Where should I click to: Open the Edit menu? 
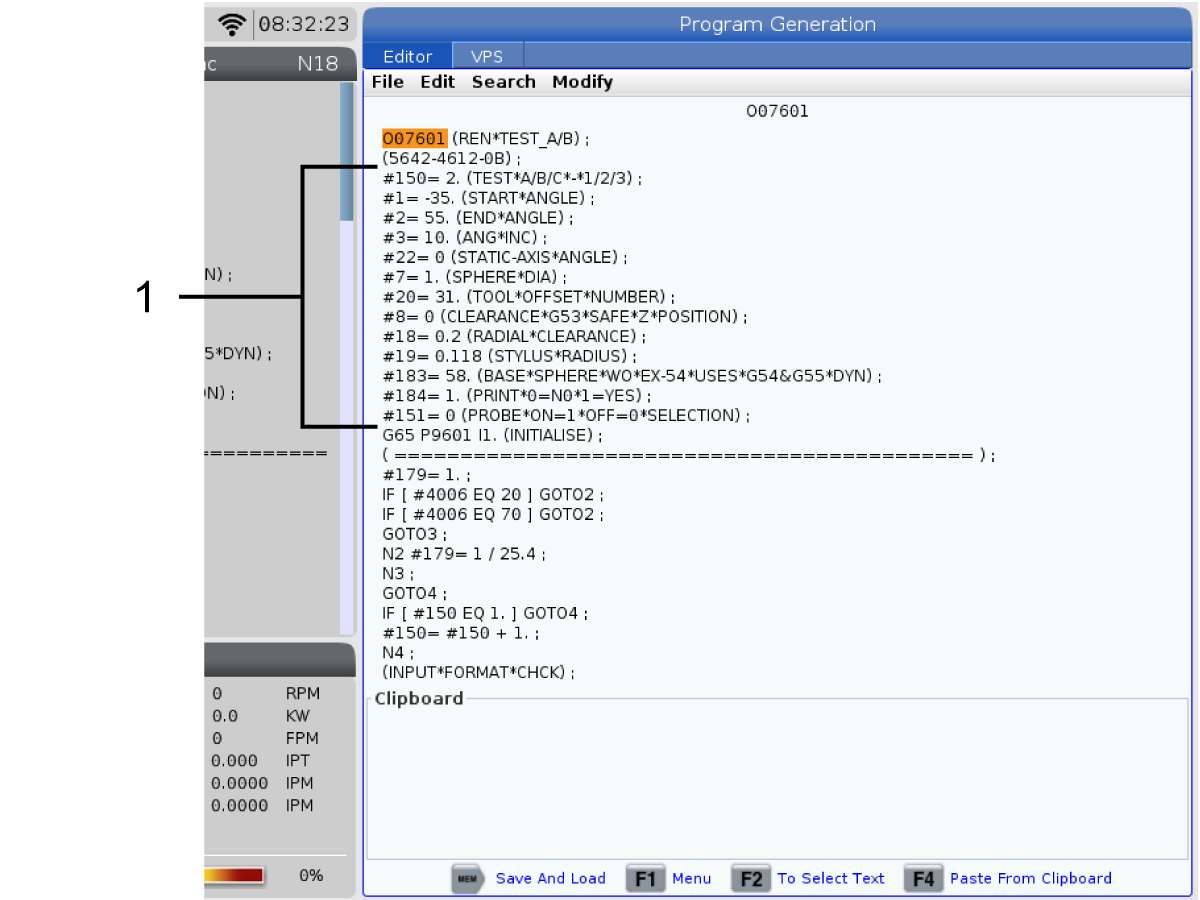[x=437, y=82]
